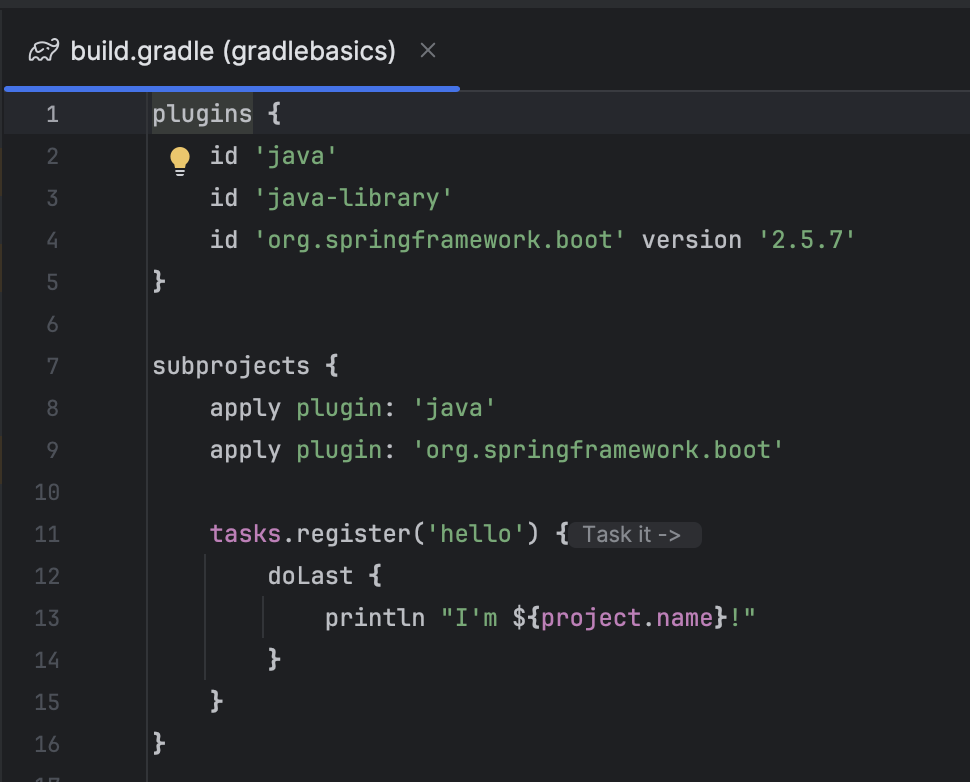This screenshot has height=782, width=970.
Task: Click line number 13 in gutter
Action: tap(47, 619)
